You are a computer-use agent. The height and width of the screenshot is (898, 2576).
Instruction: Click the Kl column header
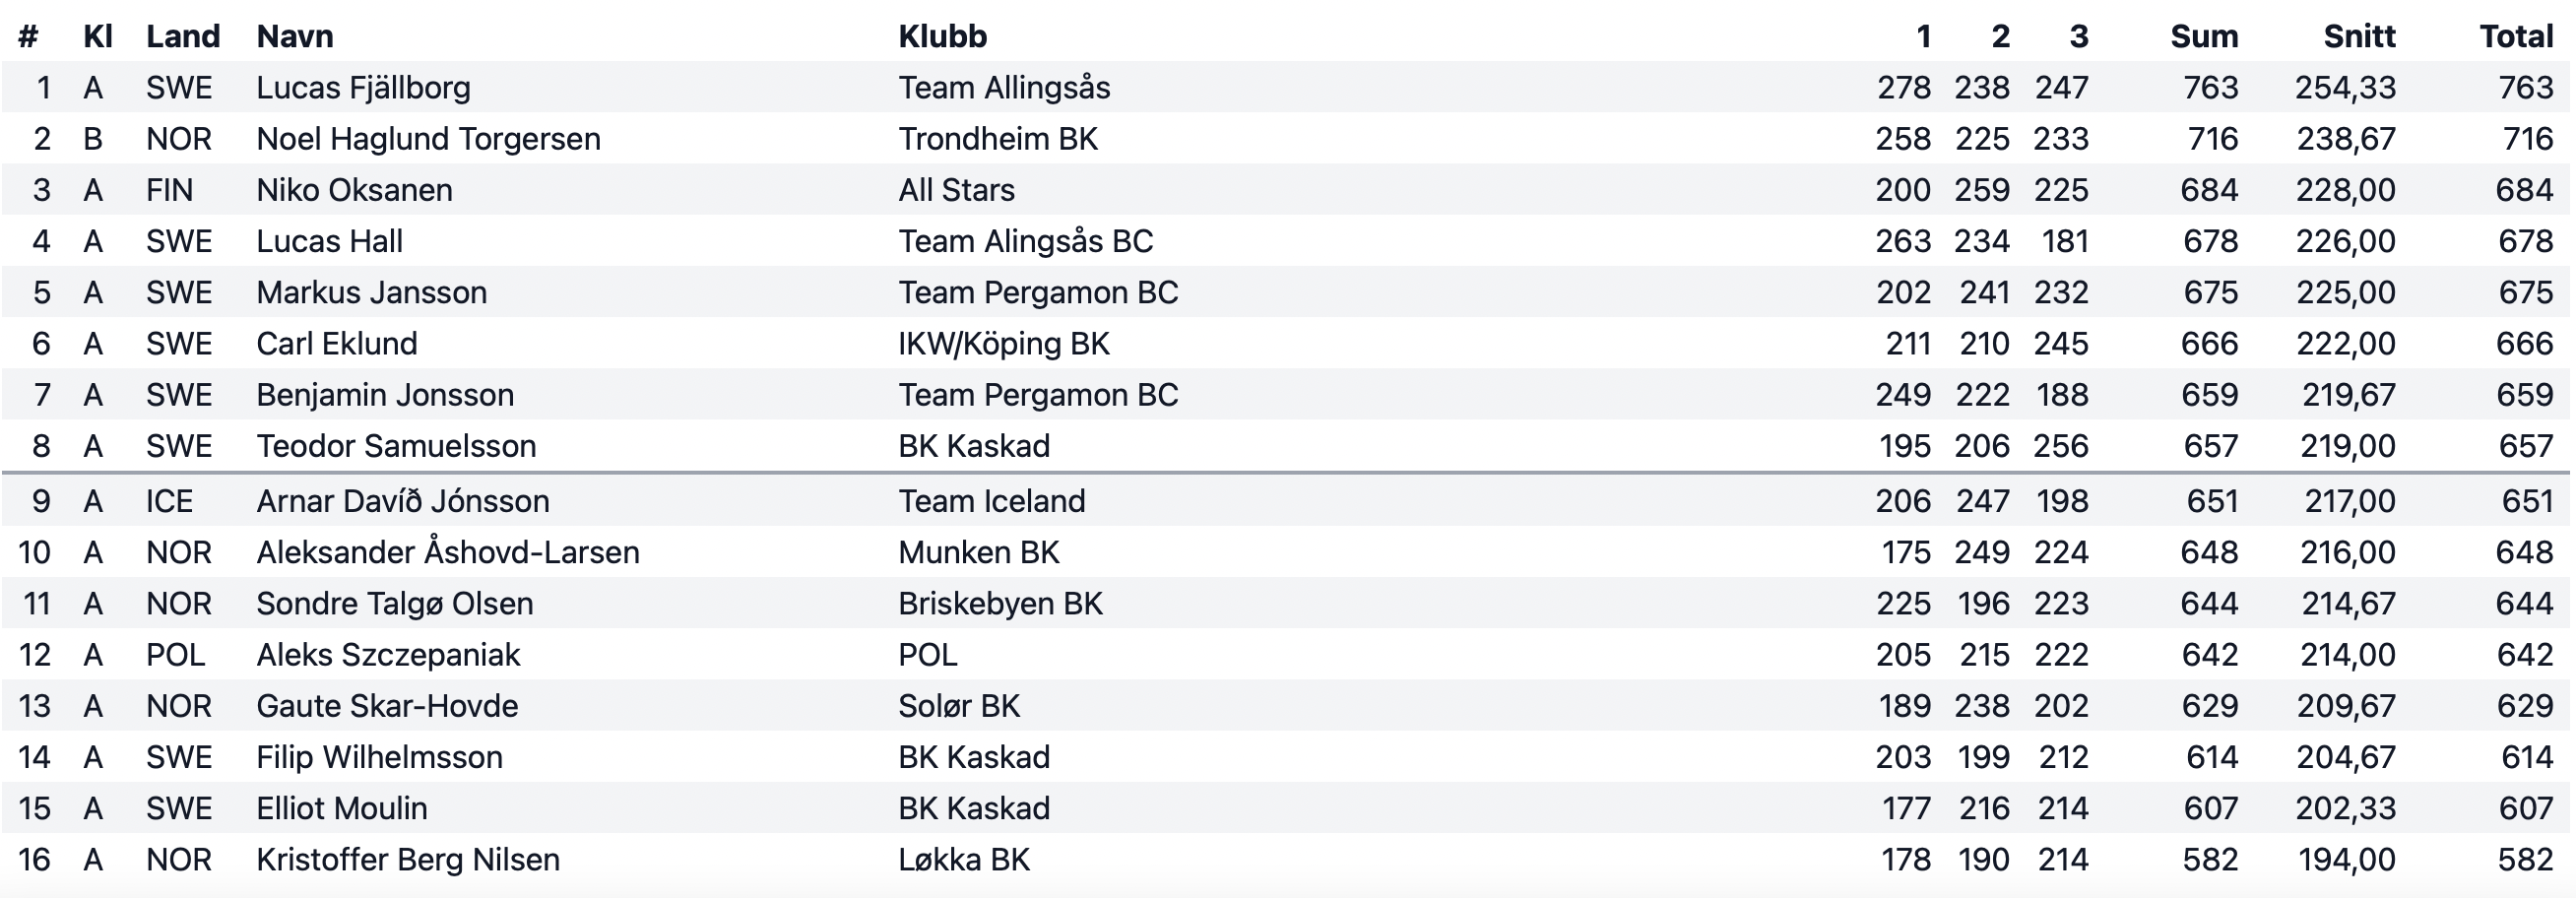pos(98,37)
